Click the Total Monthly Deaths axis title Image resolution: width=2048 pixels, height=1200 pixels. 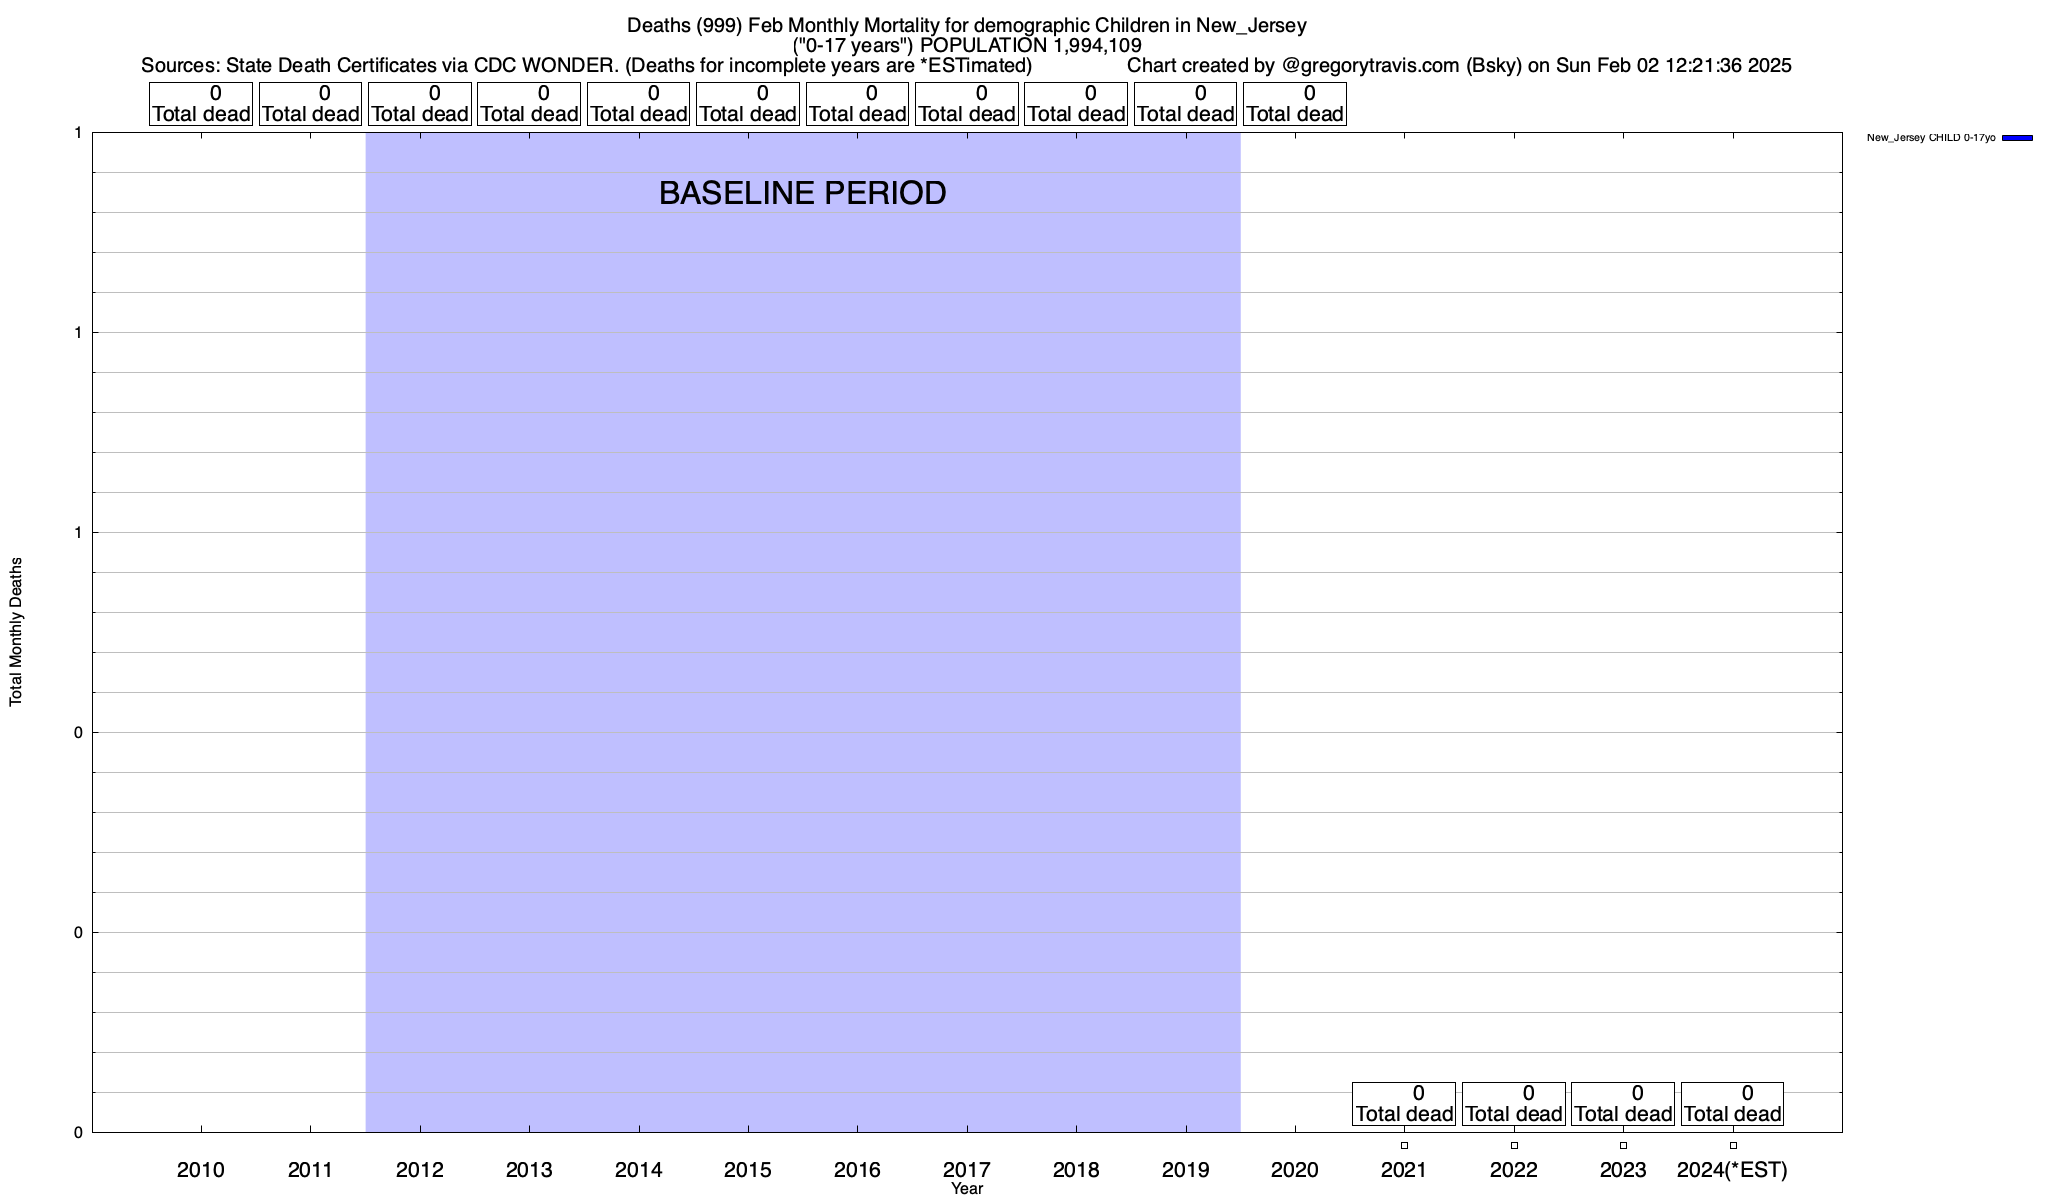click(x=16, y=632)
